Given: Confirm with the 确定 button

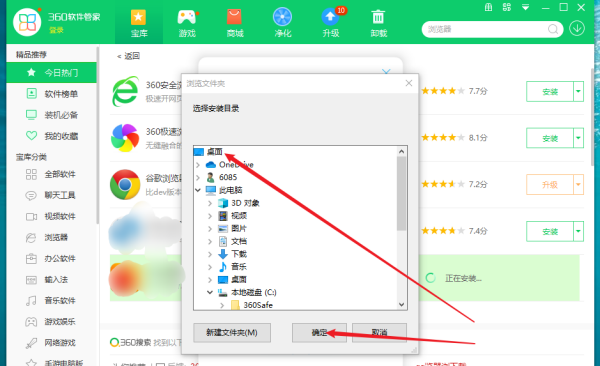Looking at the screenshot, I should [320, 333].
